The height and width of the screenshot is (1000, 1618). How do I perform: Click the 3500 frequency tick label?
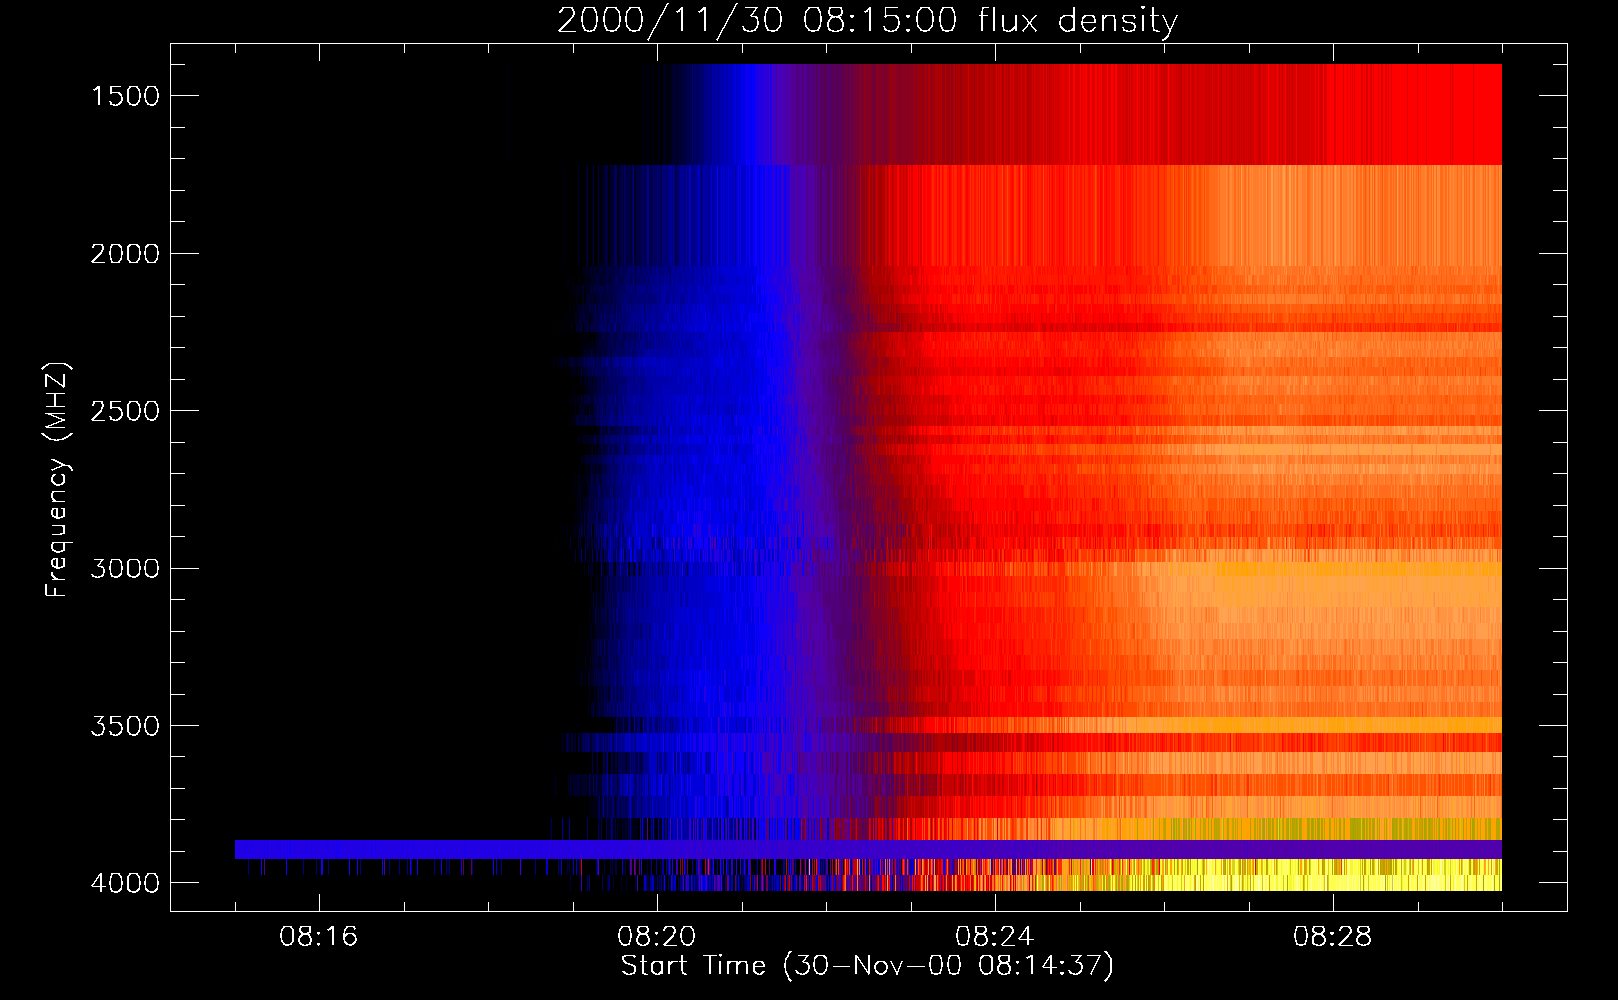click(x=125, y=726)
